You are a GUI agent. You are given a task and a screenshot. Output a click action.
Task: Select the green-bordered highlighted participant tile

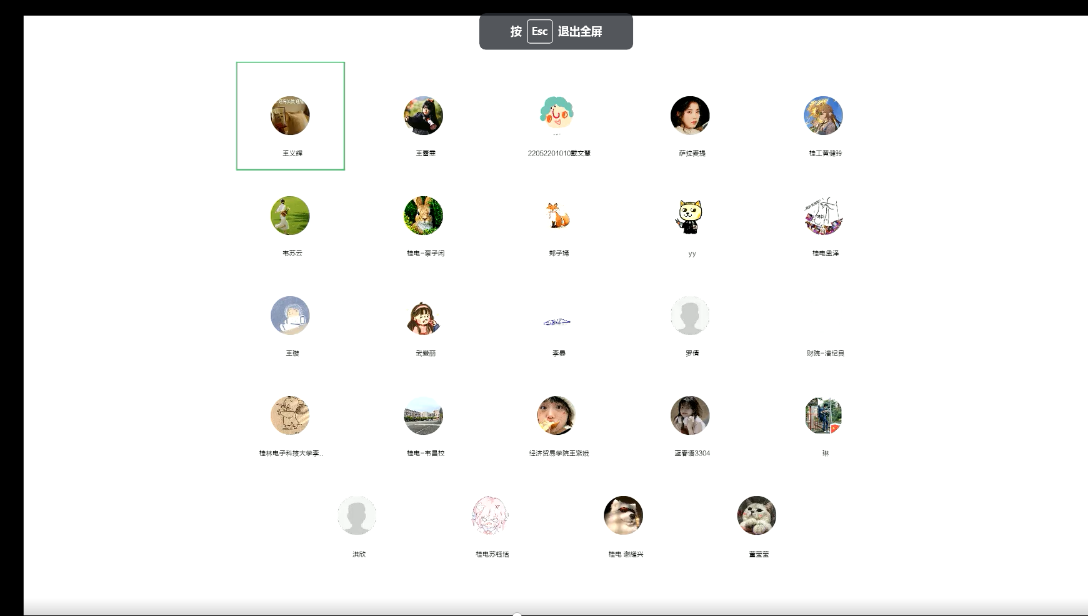(290, 116)
